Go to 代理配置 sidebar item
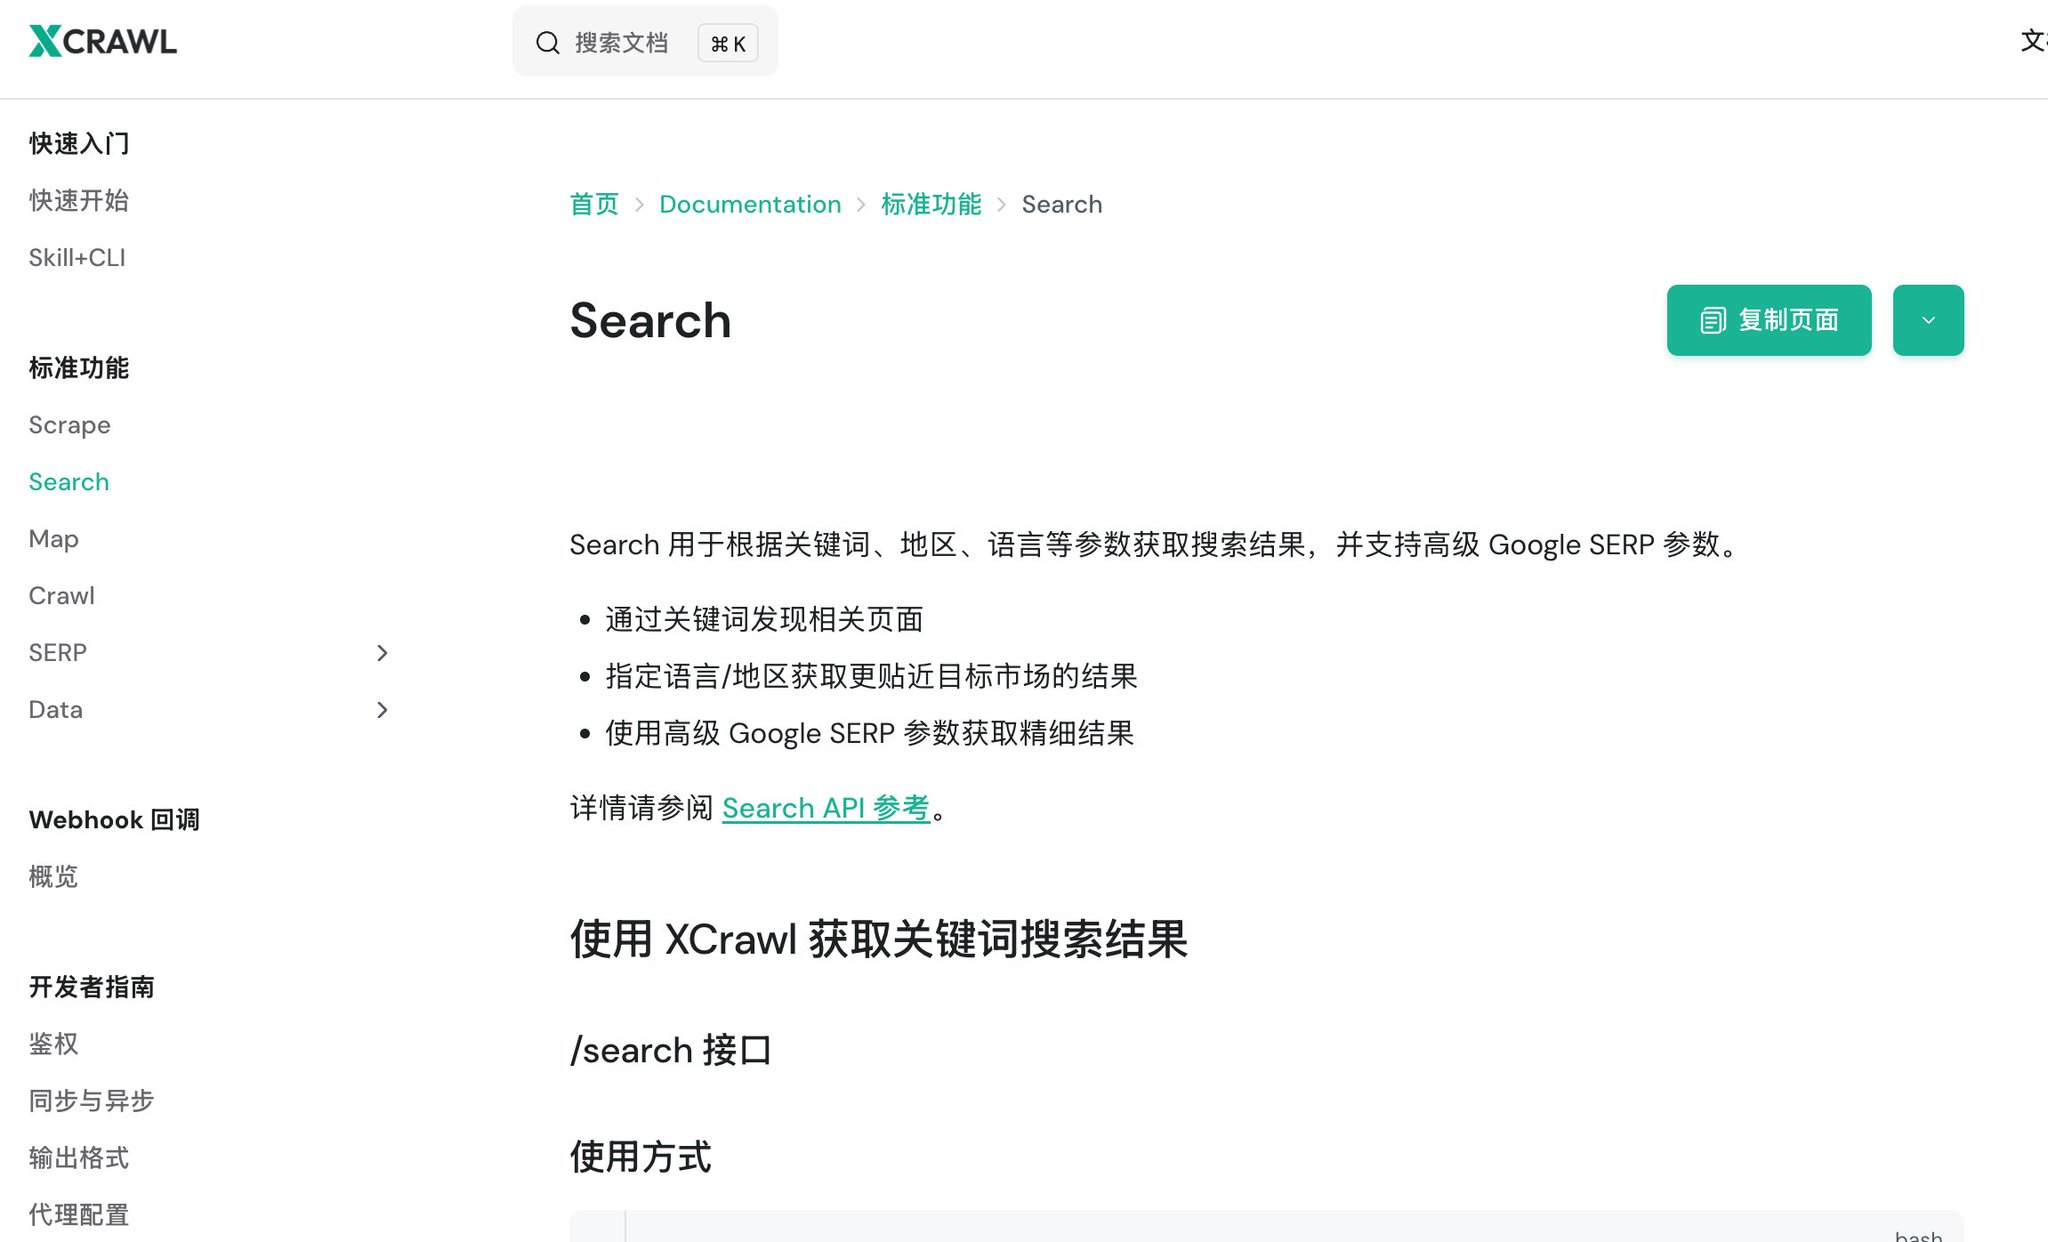This screenshot has height=1242, width=2048. point(79,1215)
